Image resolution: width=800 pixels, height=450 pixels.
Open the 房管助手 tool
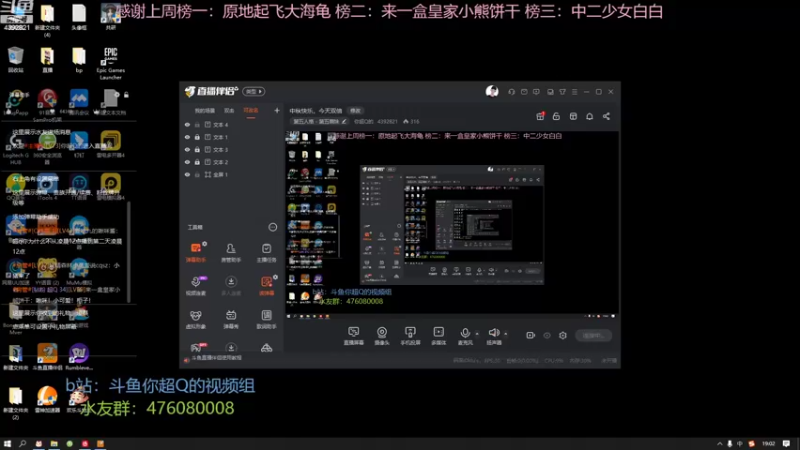tap(231, 252)
